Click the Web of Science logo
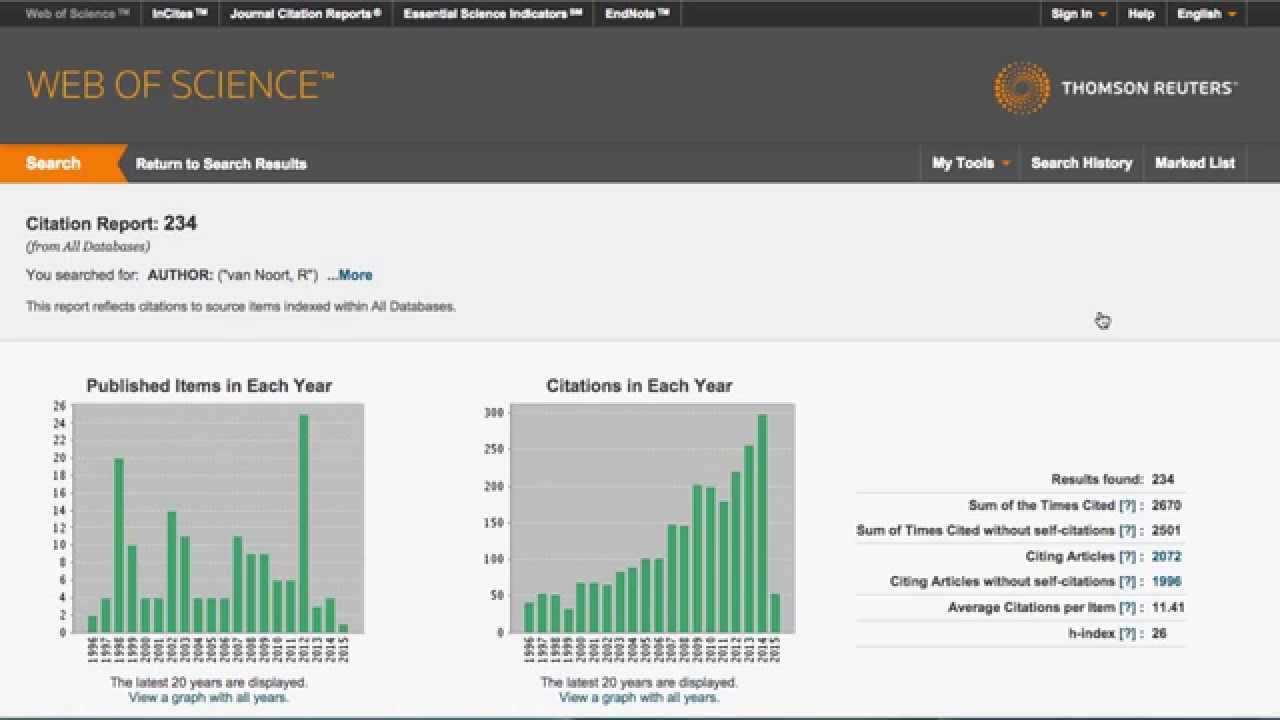 [180, 85]
